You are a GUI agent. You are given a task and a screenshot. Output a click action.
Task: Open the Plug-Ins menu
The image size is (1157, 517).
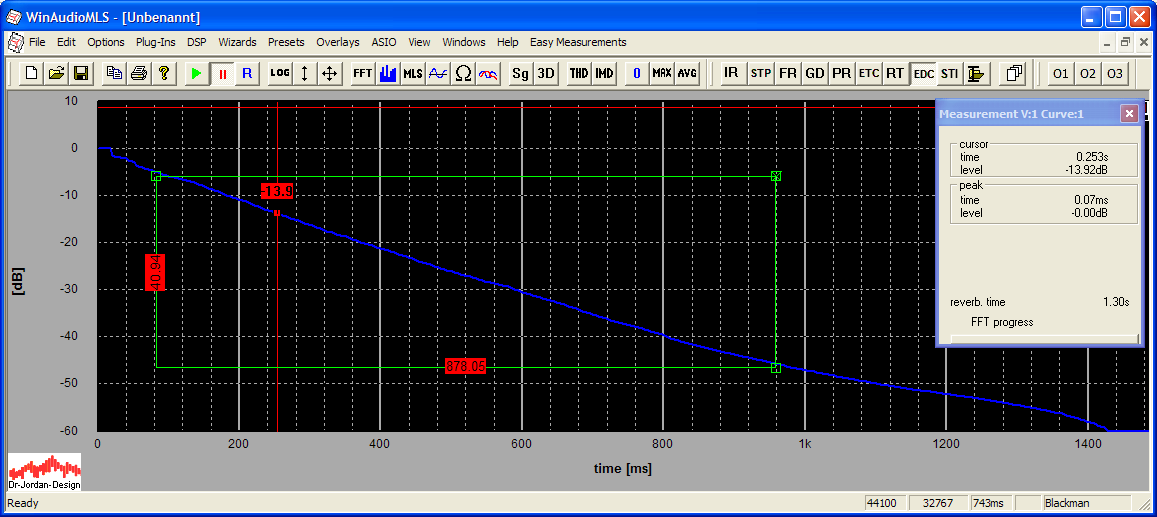tap(155, 42)
